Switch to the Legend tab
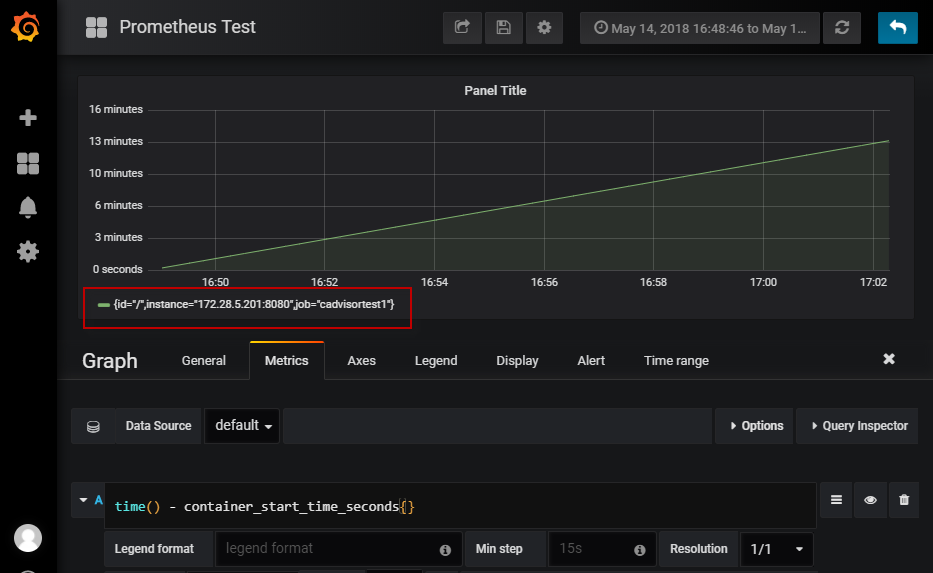This screenshot has width=933, height=573. (x=436, y=361)
